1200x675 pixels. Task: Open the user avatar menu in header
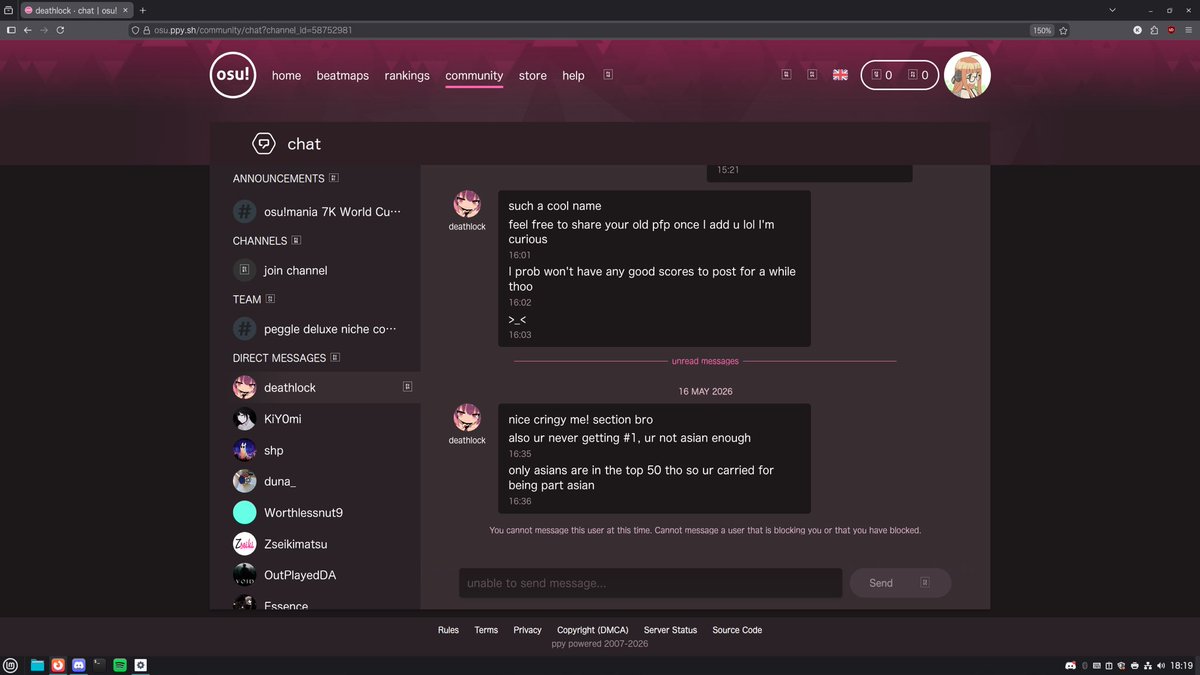tap(967, 75)
